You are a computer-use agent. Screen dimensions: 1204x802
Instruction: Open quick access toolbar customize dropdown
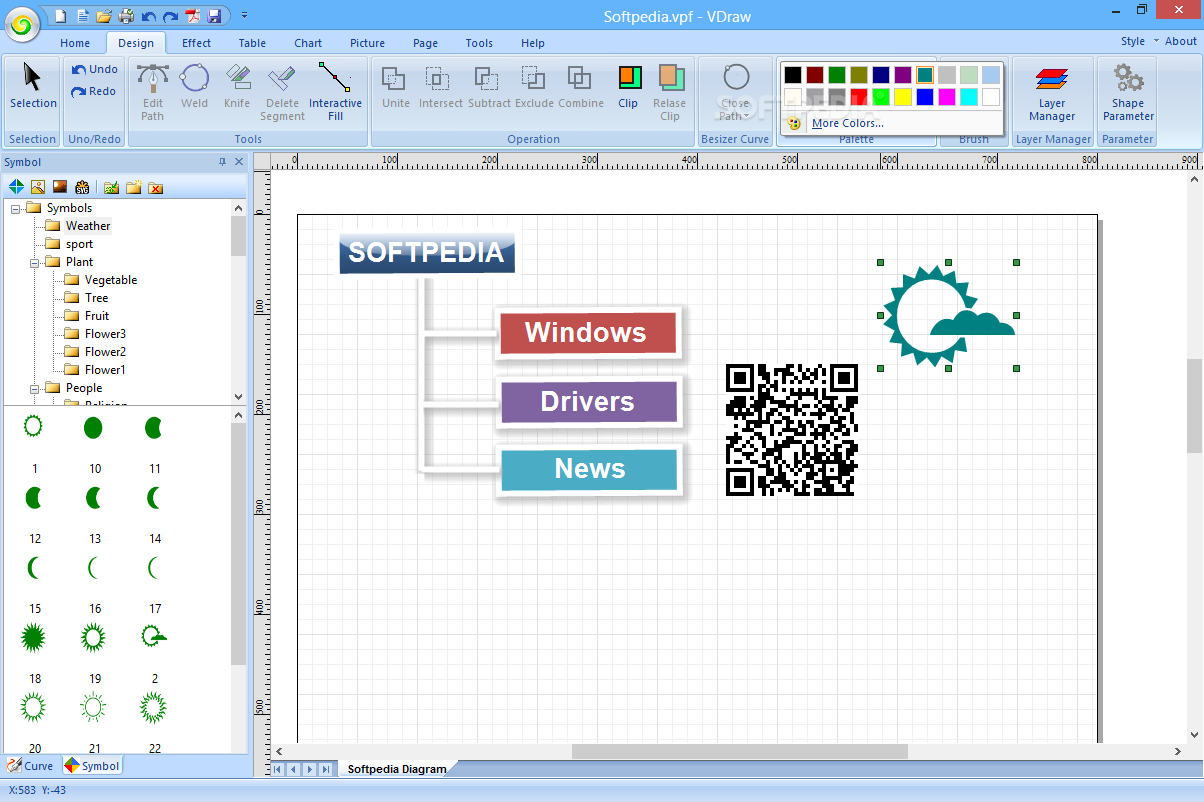[245, 16]
